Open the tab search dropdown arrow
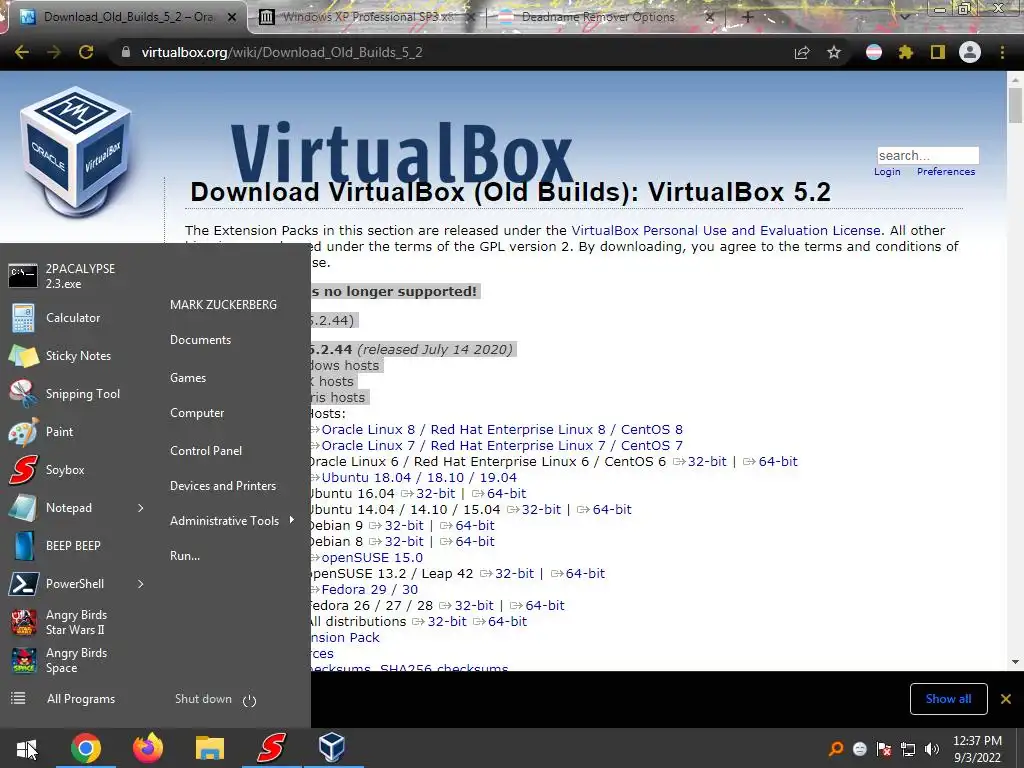 pyautogui.click(x=905, y=16)
